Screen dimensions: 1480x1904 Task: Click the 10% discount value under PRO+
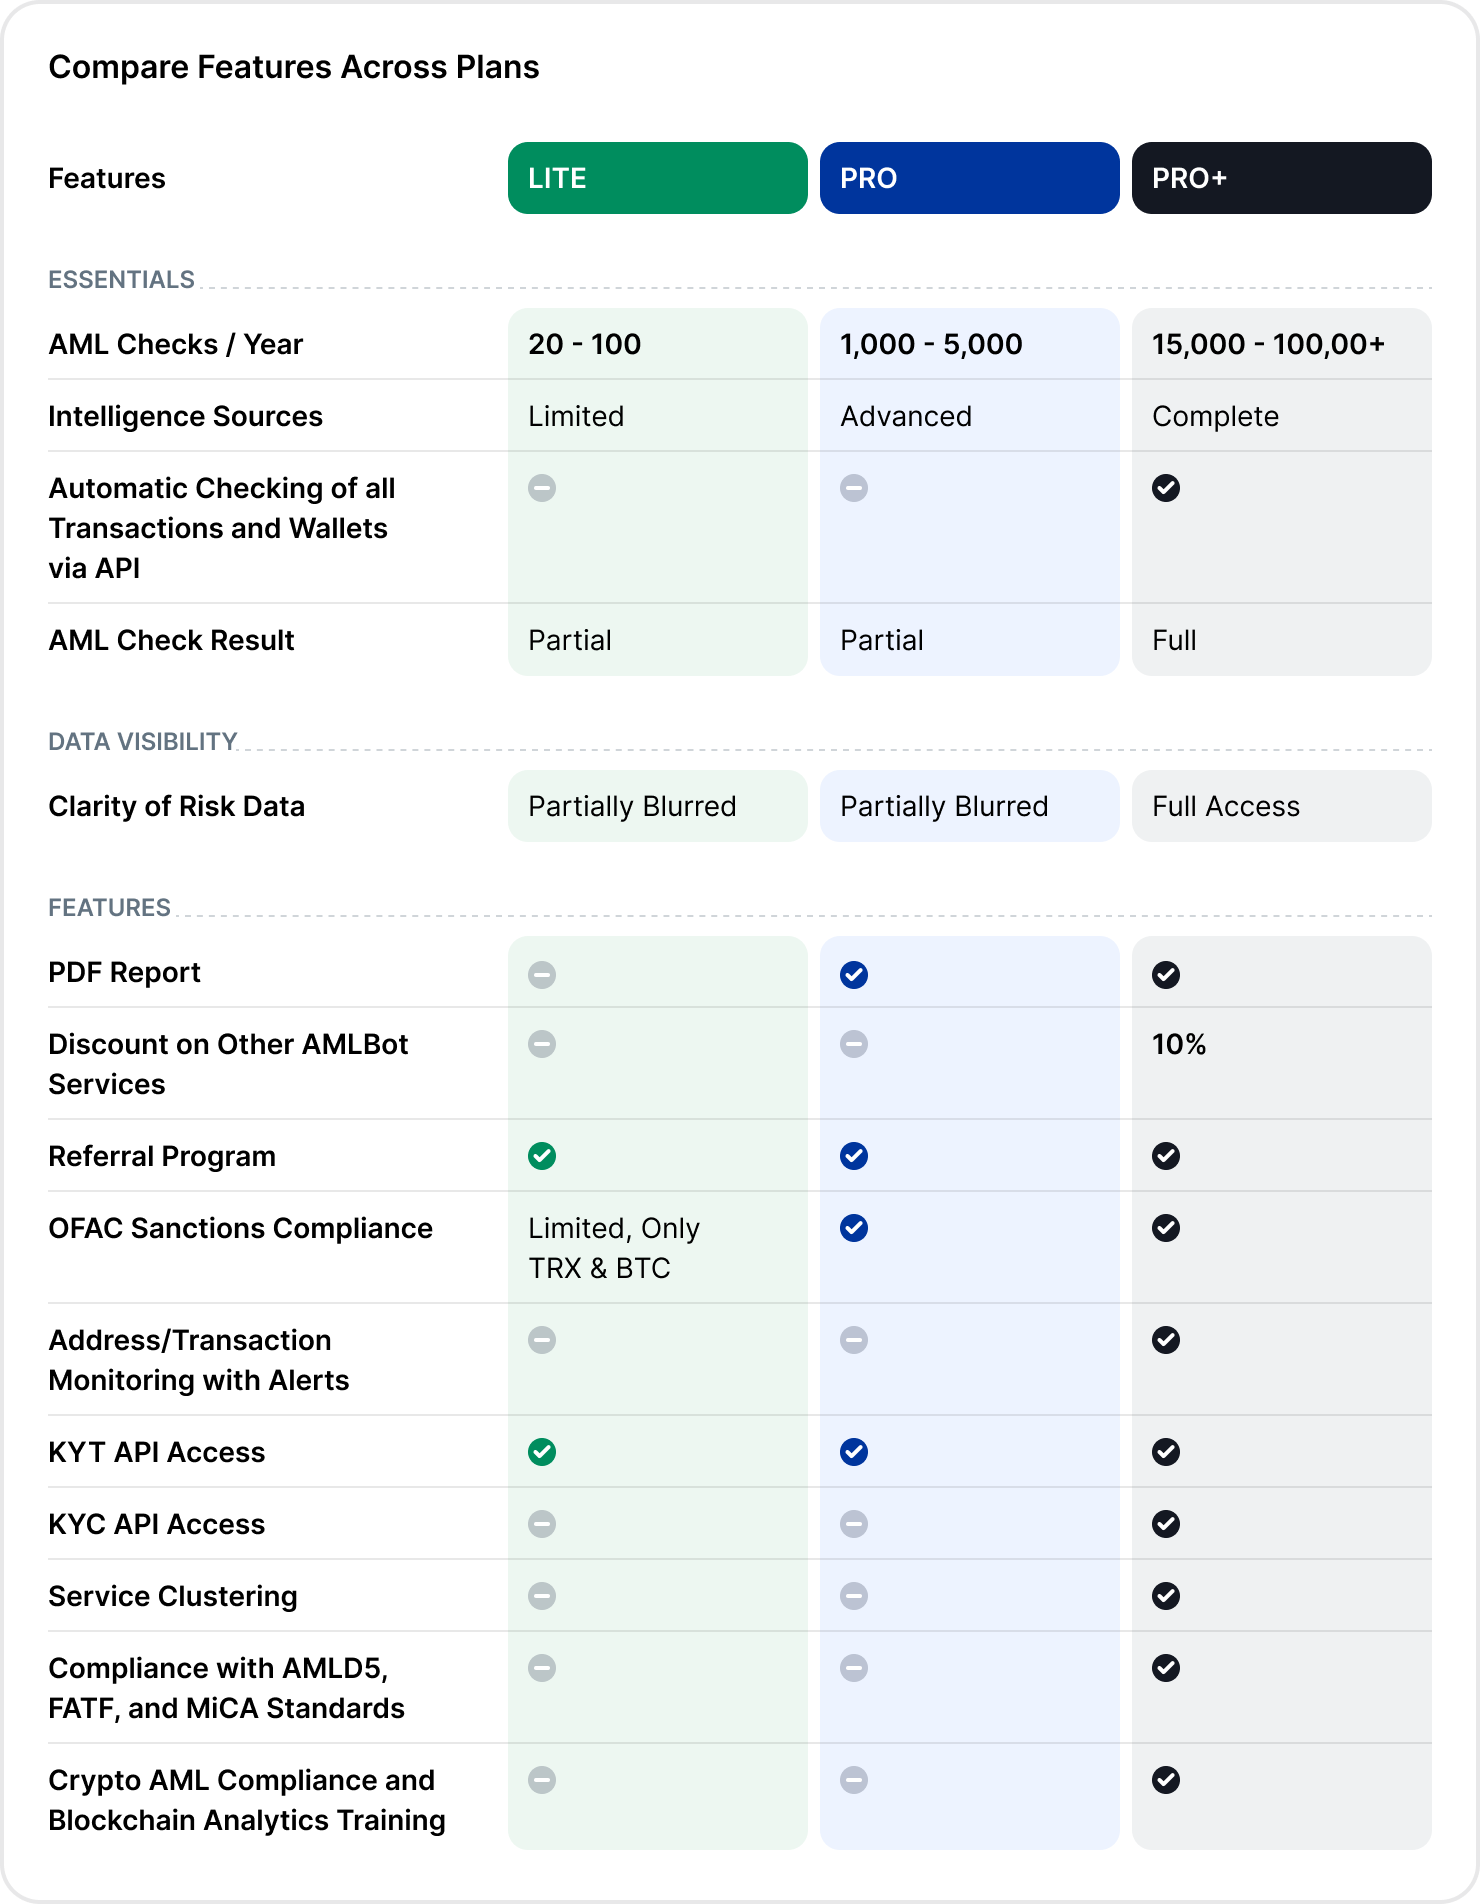[x=1179, y=1044]
